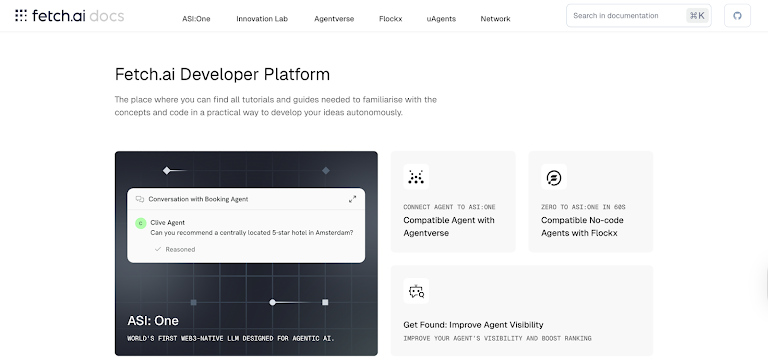768x364 pixels.
Task: Open the uAgents navigation item
Action: [441, 19]
